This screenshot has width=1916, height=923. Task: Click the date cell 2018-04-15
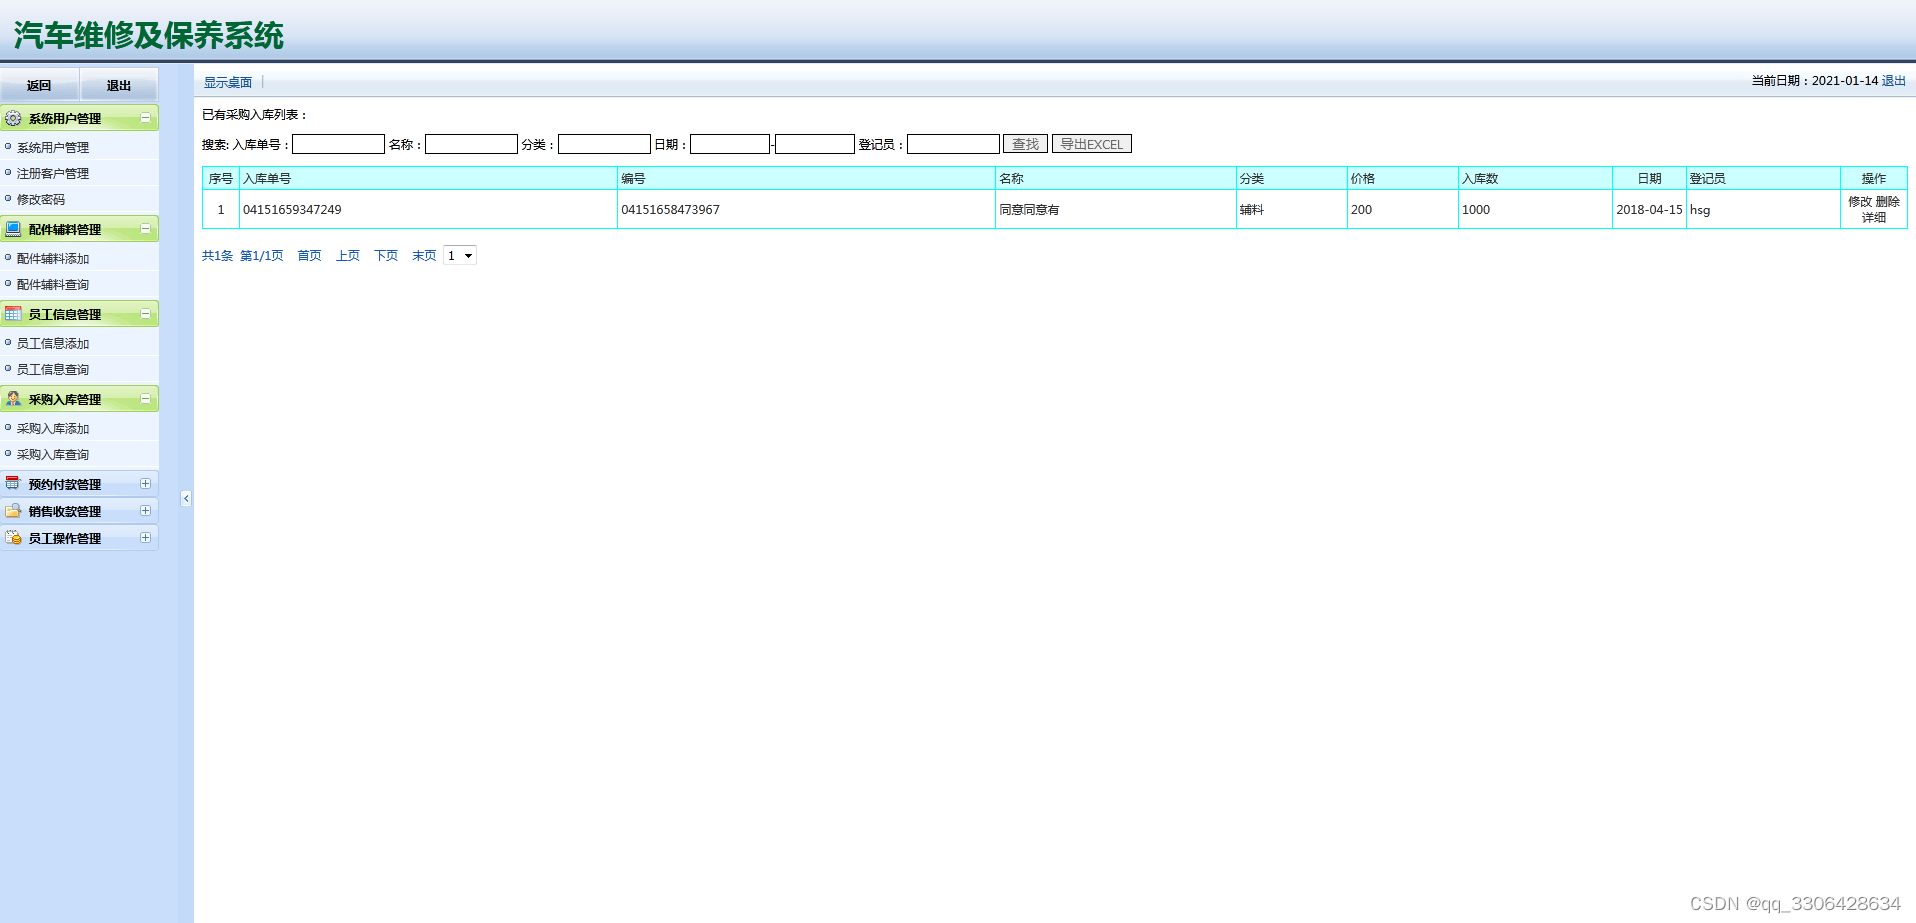click(1649, 209)
